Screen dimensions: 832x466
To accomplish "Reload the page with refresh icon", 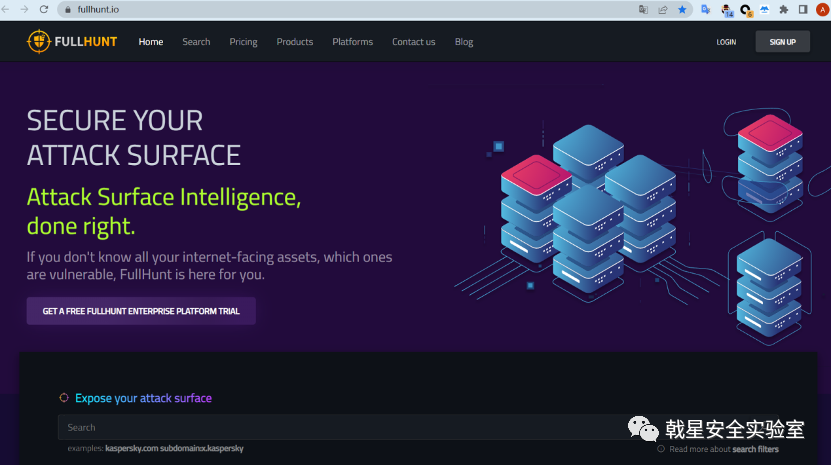I will tap(44, 10).
